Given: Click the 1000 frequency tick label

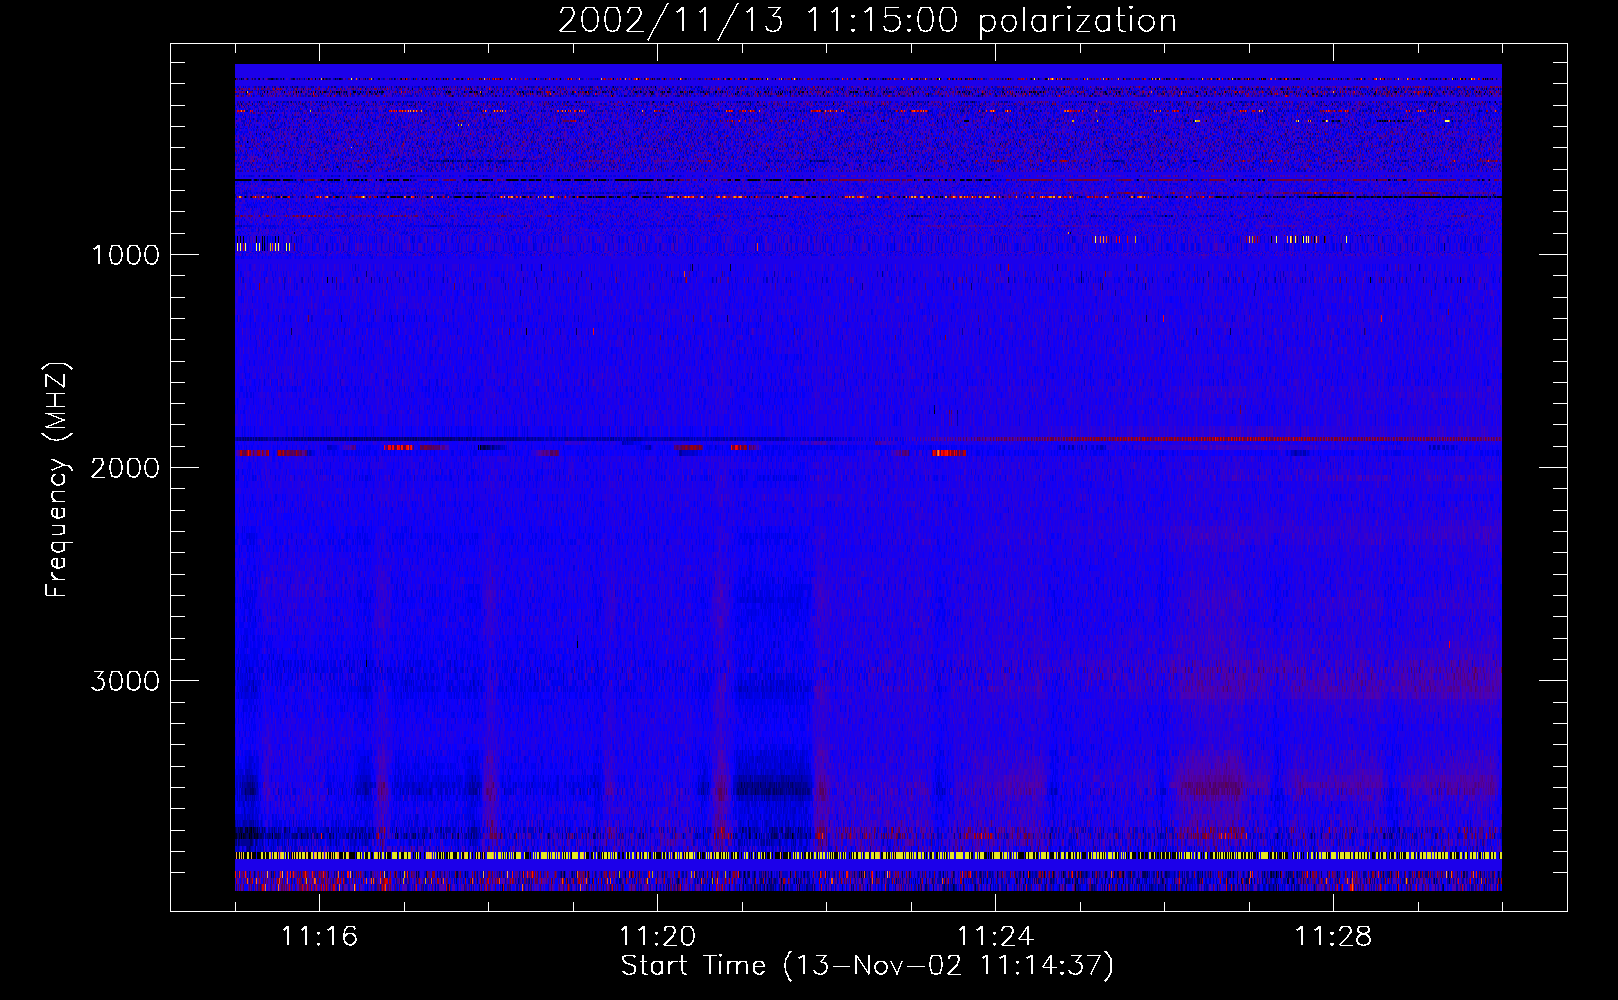Looking at the screenshot, I should pos(126,255).
